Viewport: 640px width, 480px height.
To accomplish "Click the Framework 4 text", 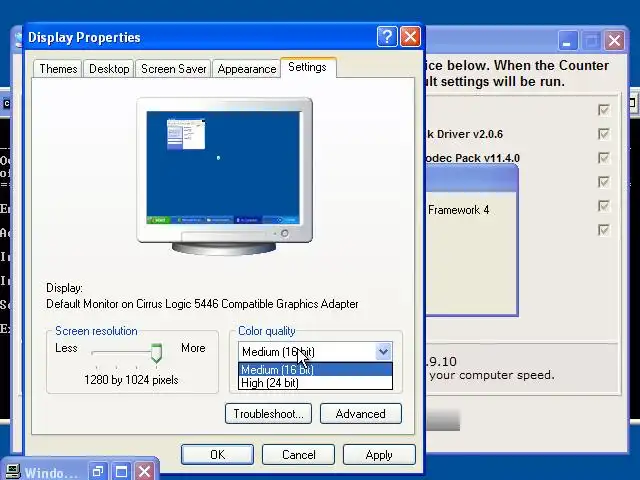I will point(458,210).
